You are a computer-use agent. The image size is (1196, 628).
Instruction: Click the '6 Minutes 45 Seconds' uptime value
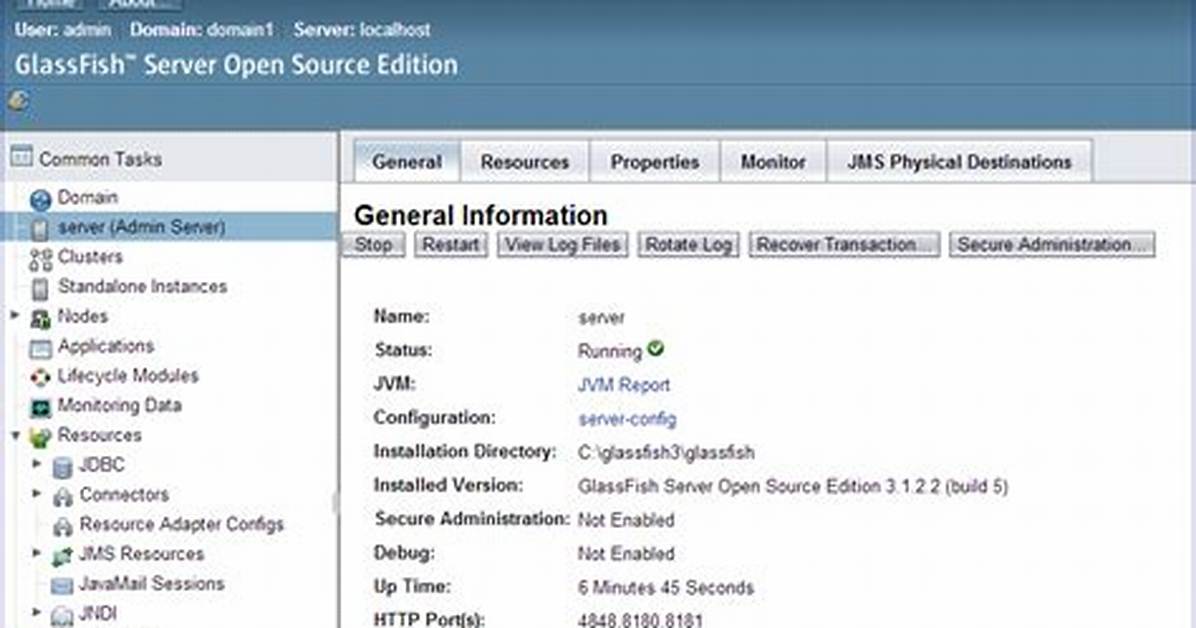click(666, 588)
